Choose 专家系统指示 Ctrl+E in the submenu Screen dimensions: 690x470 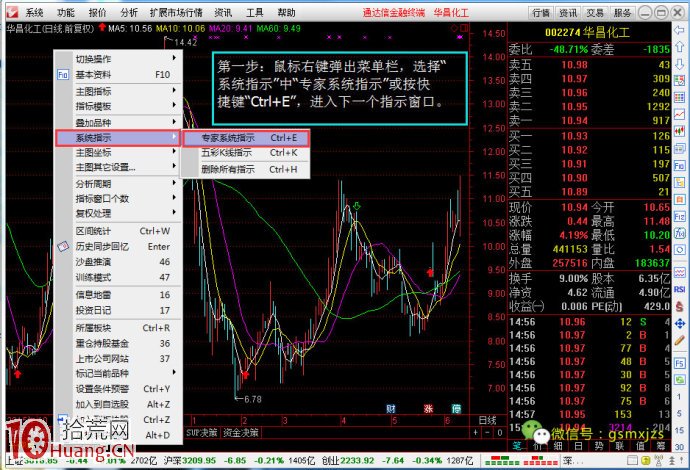tap(246, 138)
